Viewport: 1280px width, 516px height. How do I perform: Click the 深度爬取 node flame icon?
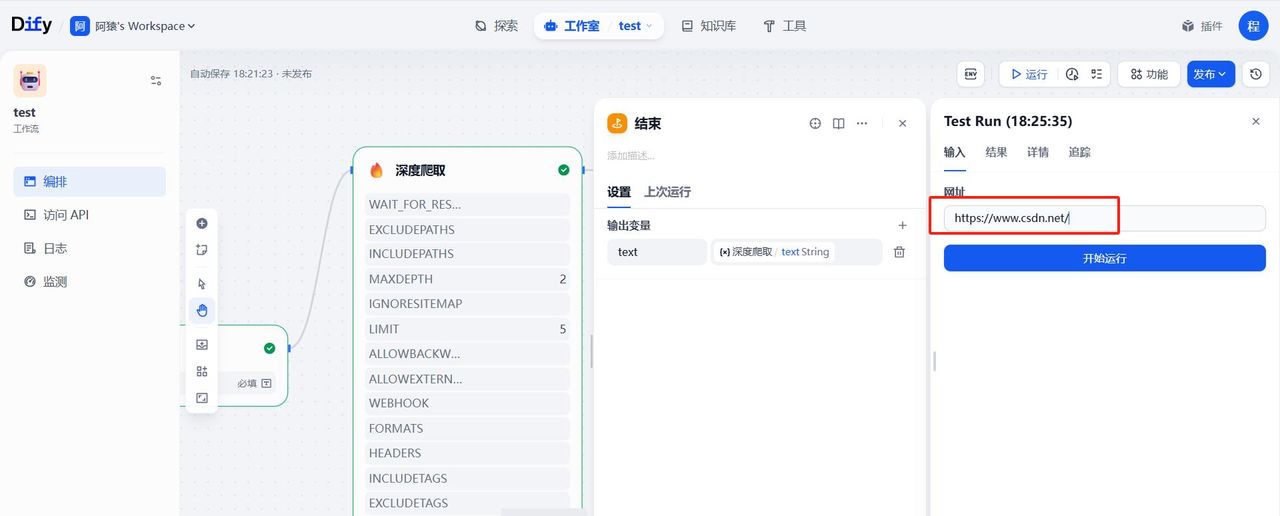[377, 170]
